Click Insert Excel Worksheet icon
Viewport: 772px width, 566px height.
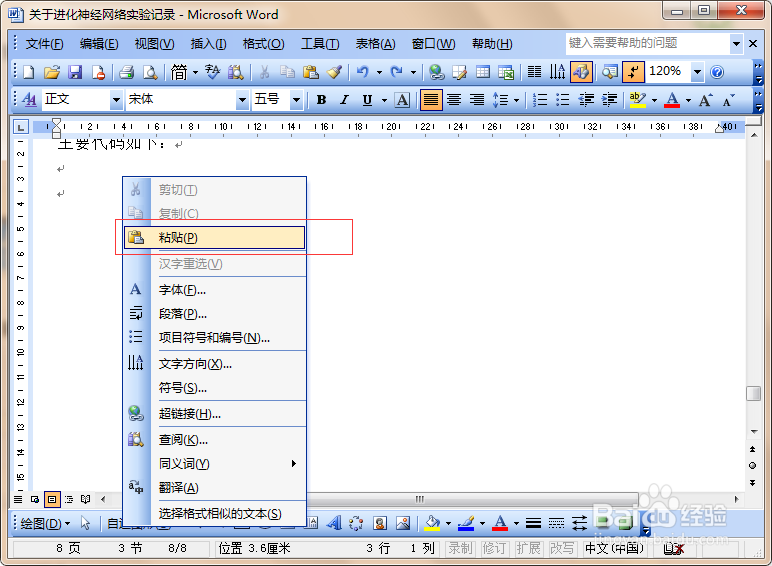tap(506, 72)
